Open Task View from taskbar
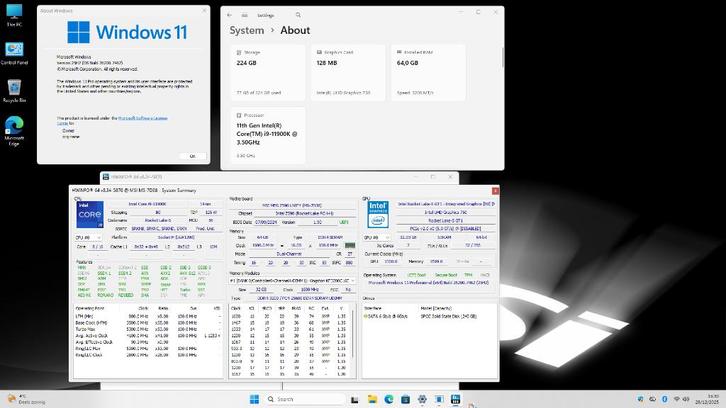The width and height of the screenshot is (726, 408). point(355,399)
